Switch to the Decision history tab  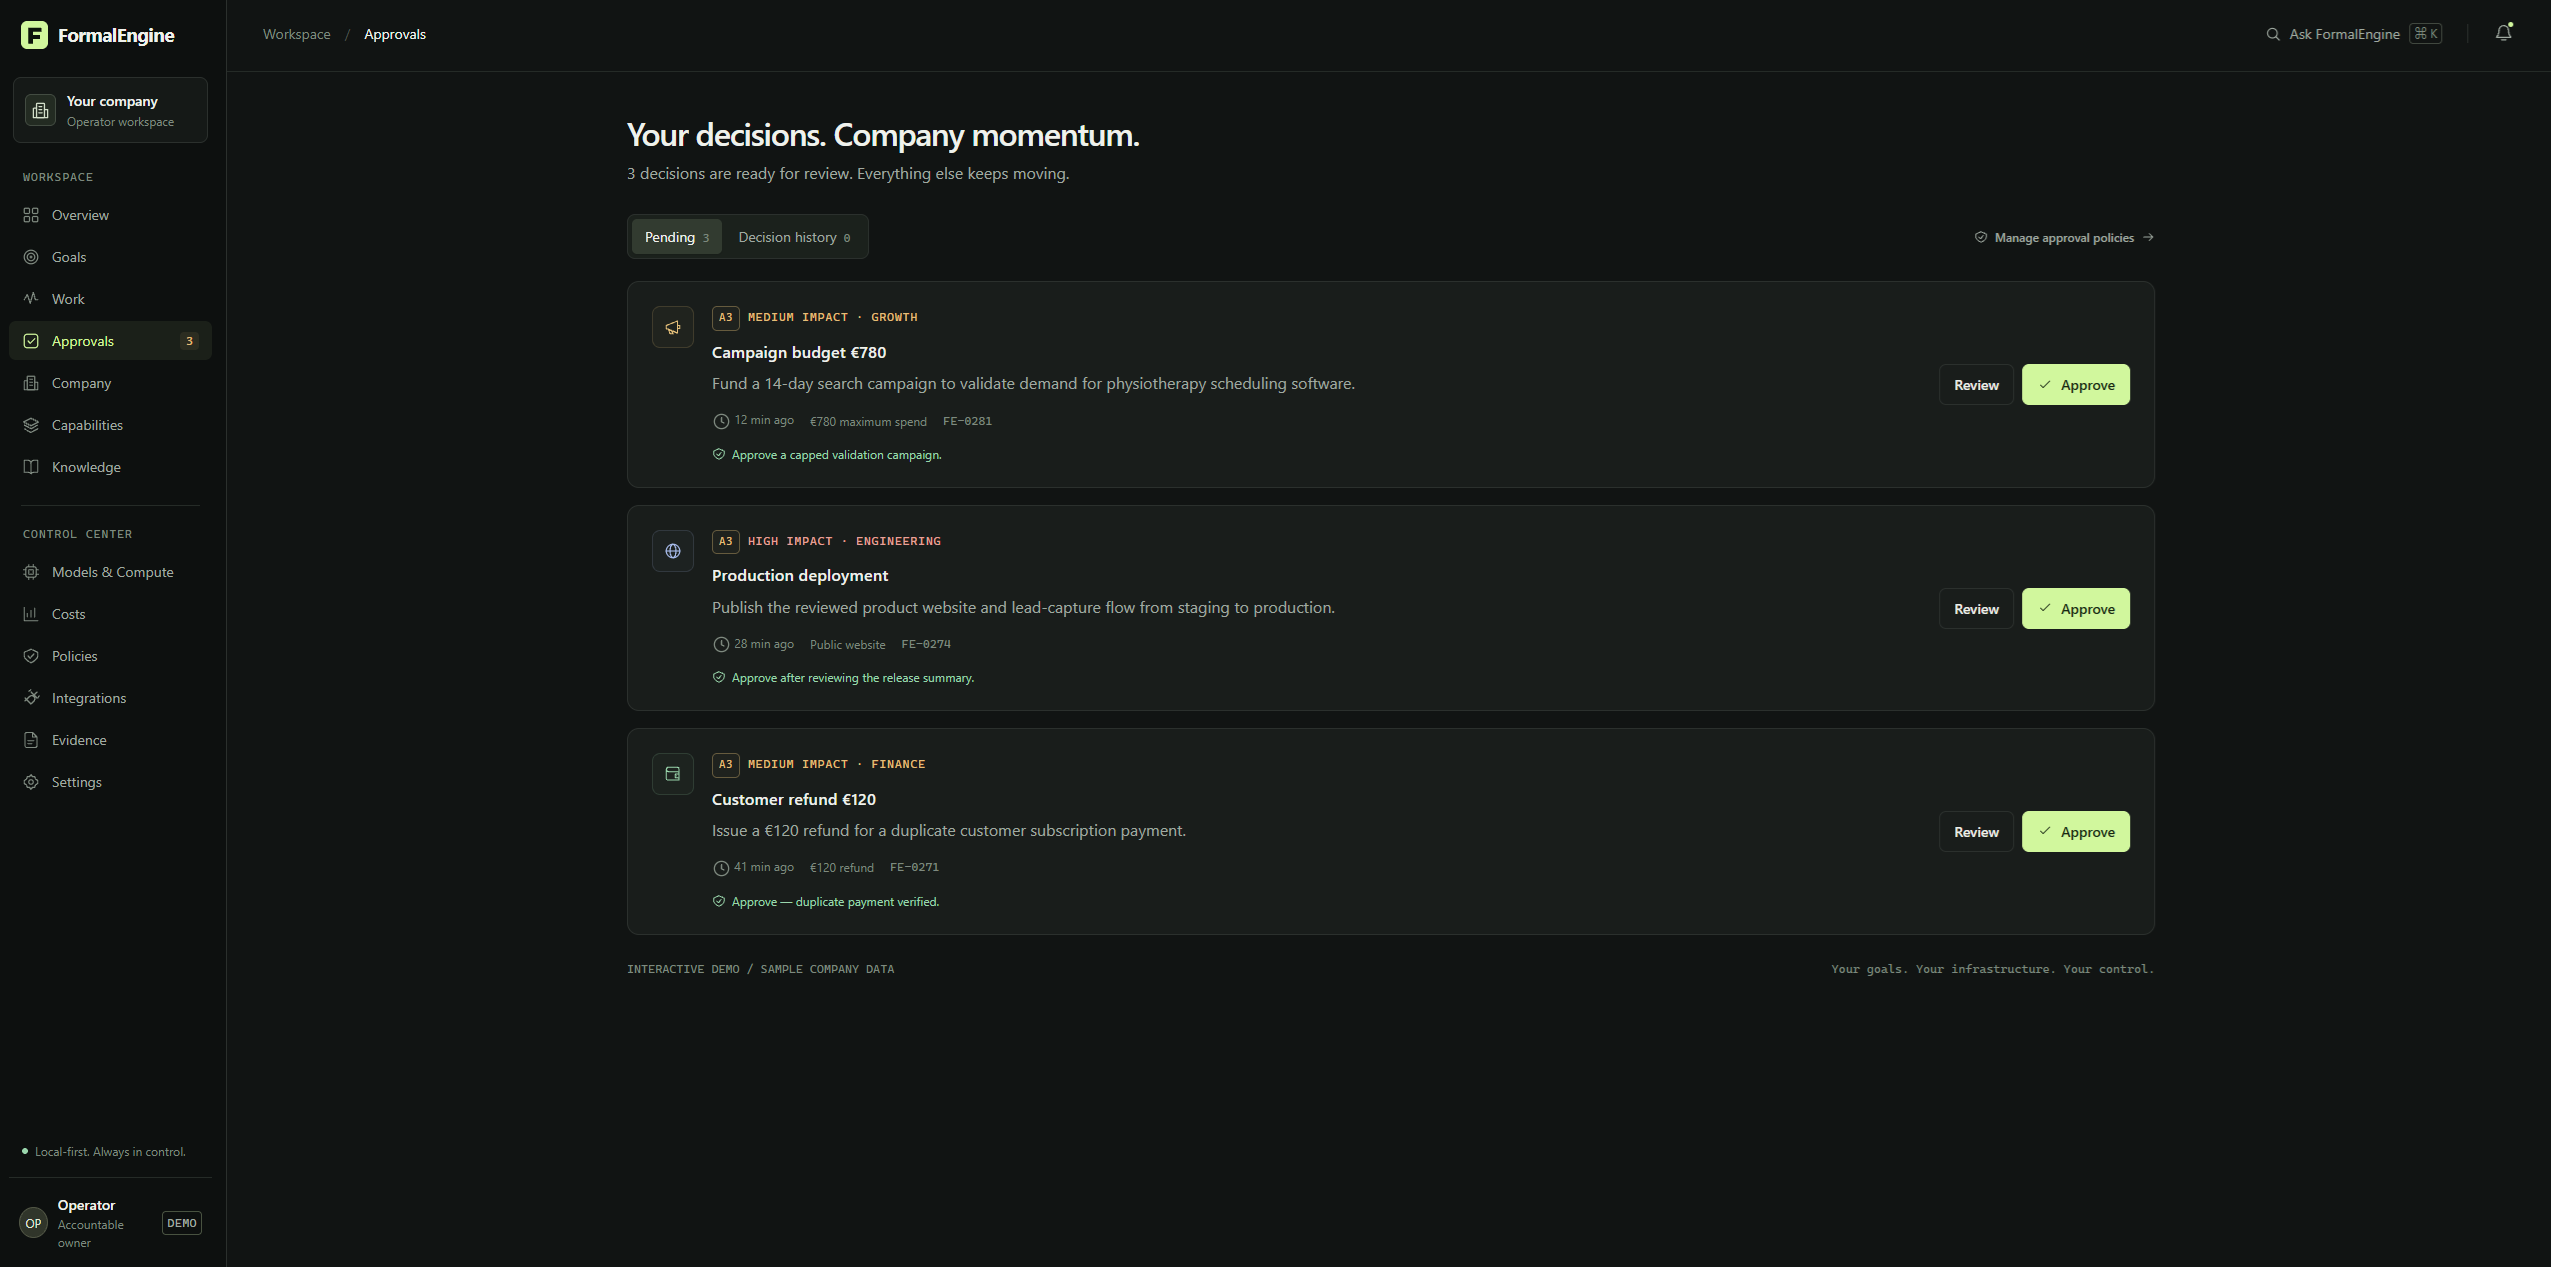(x=794, y=237)
